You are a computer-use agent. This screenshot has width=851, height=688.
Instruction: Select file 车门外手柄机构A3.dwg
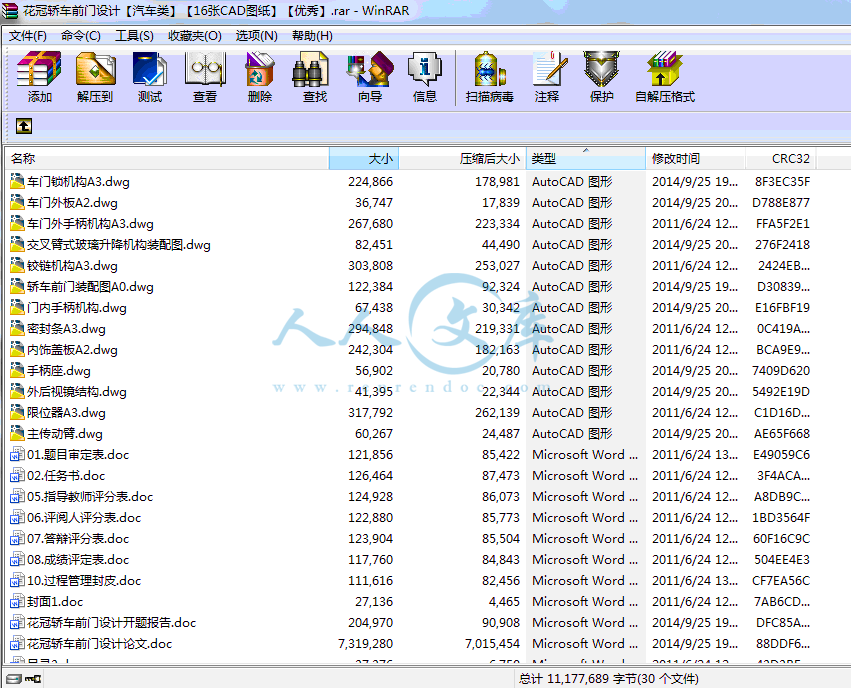90,224
